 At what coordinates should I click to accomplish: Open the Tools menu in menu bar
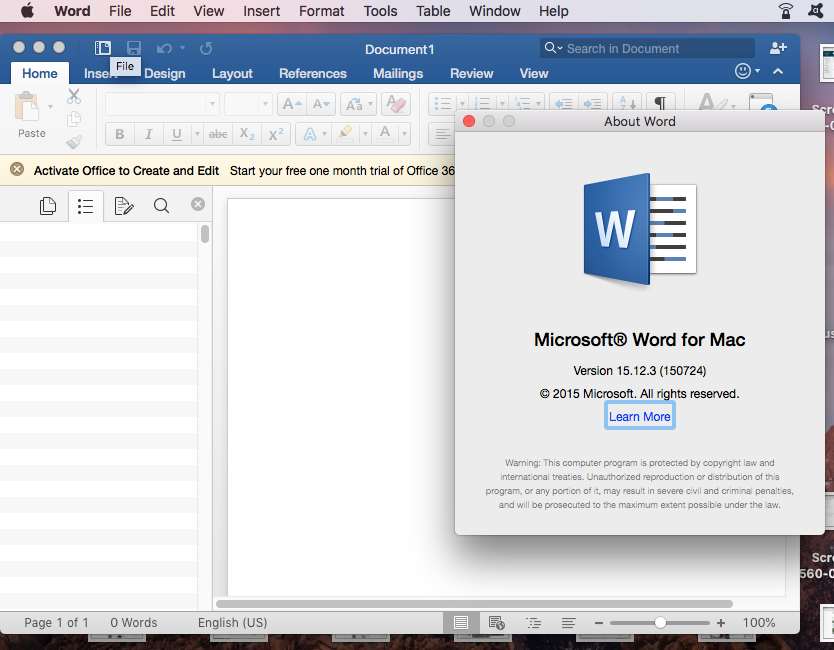[x=380, y=11]
